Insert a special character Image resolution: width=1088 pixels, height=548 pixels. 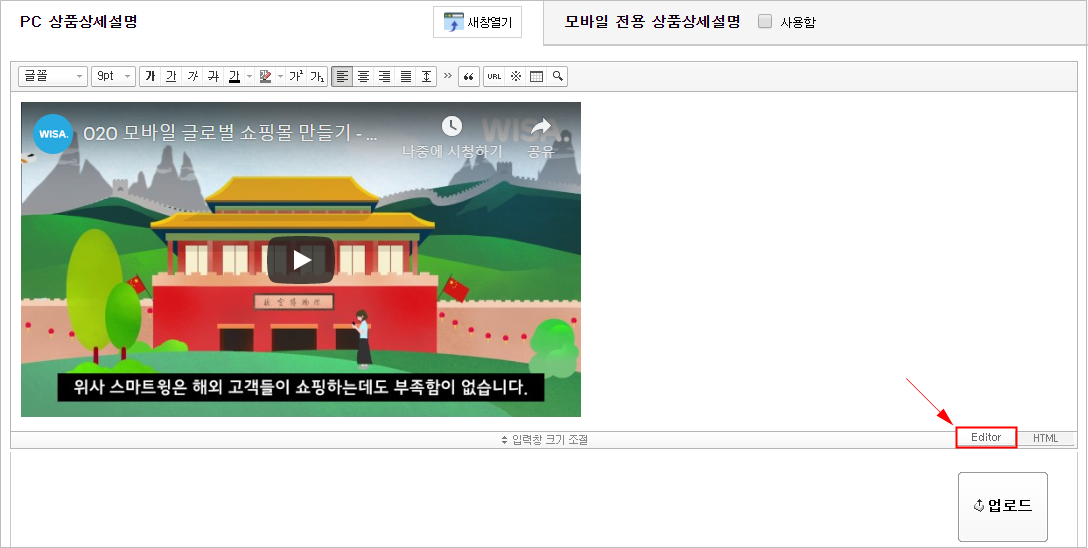pyautogui.click(x=516, y=76)
